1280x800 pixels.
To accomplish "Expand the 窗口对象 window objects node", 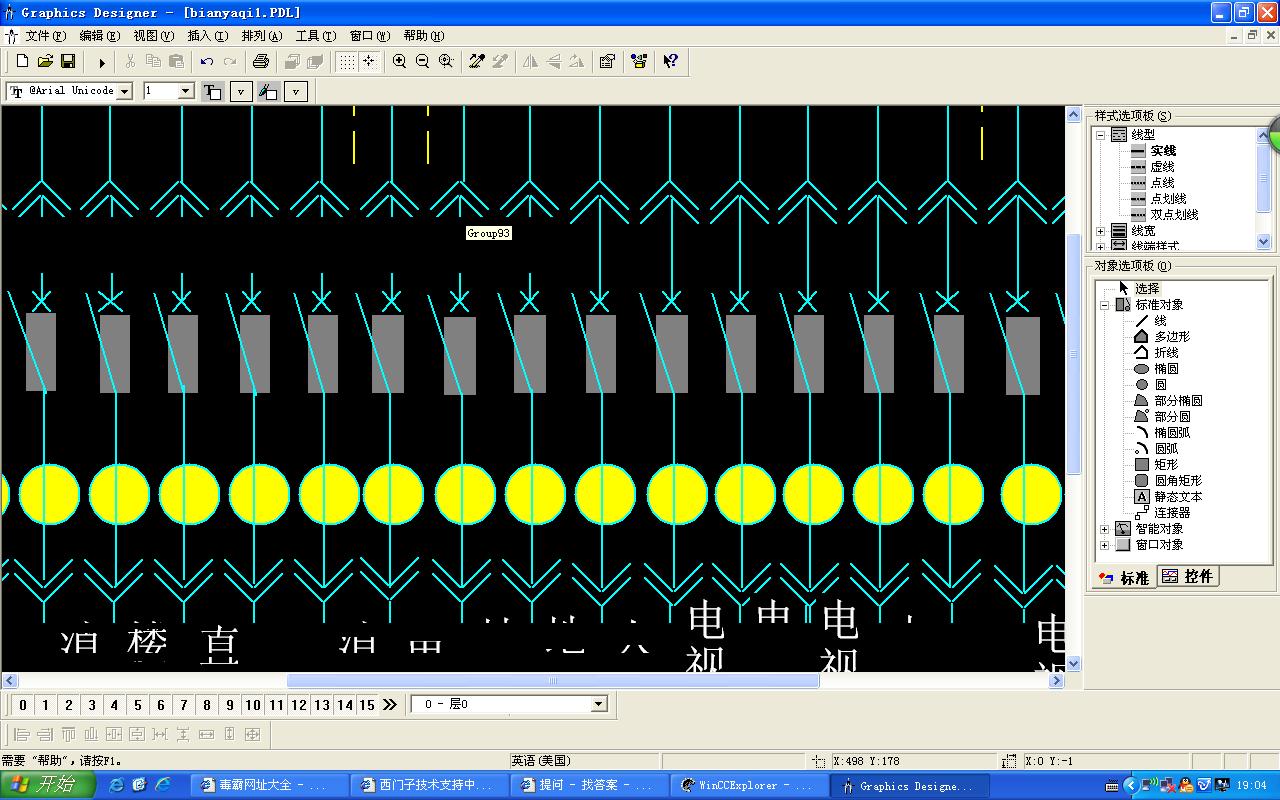I will (1104, 545).
